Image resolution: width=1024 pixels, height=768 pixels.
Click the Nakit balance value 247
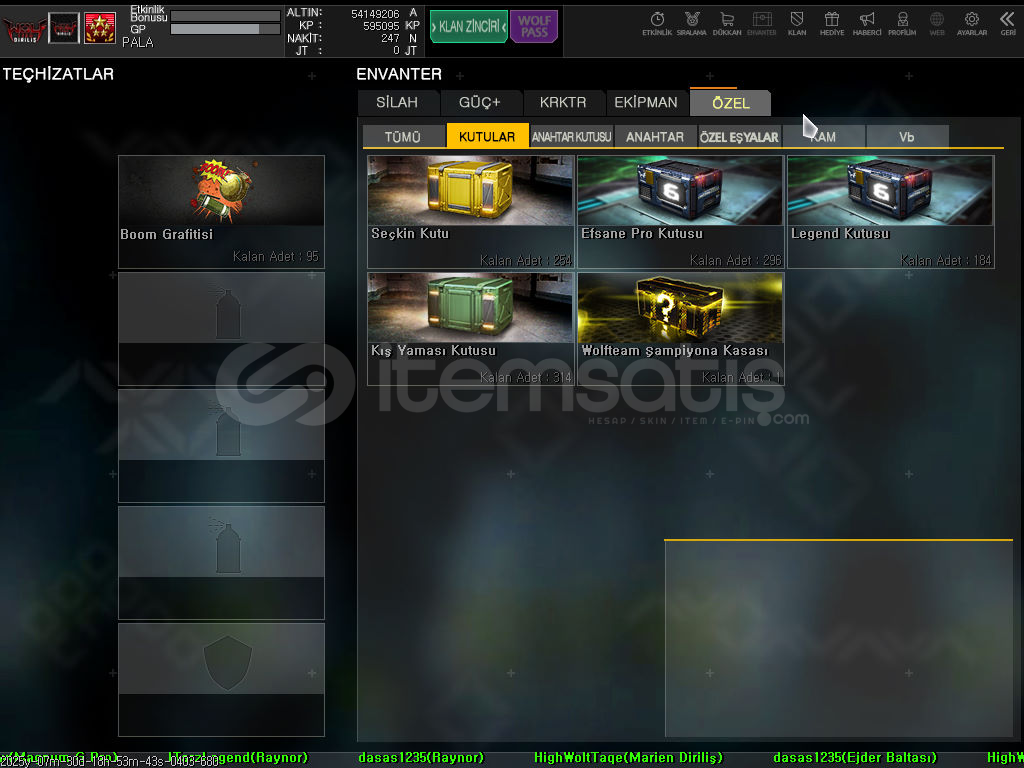pyautogui.click(x=390, y=39)
